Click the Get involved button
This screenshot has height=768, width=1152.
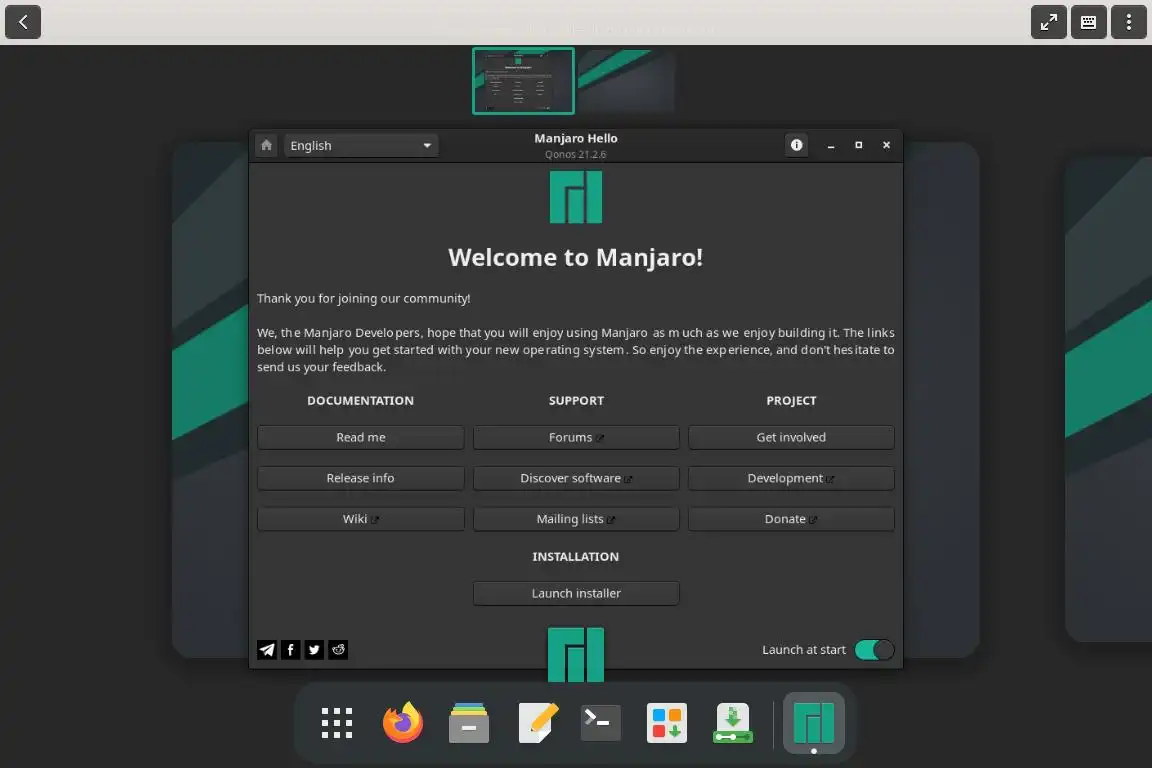(x=791, y=437)
